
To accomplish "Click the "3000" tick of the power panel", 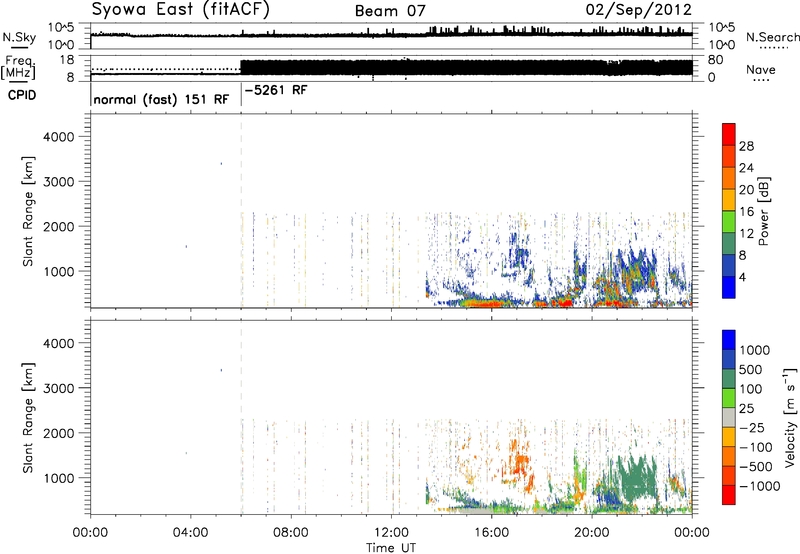I will (59, 182).
